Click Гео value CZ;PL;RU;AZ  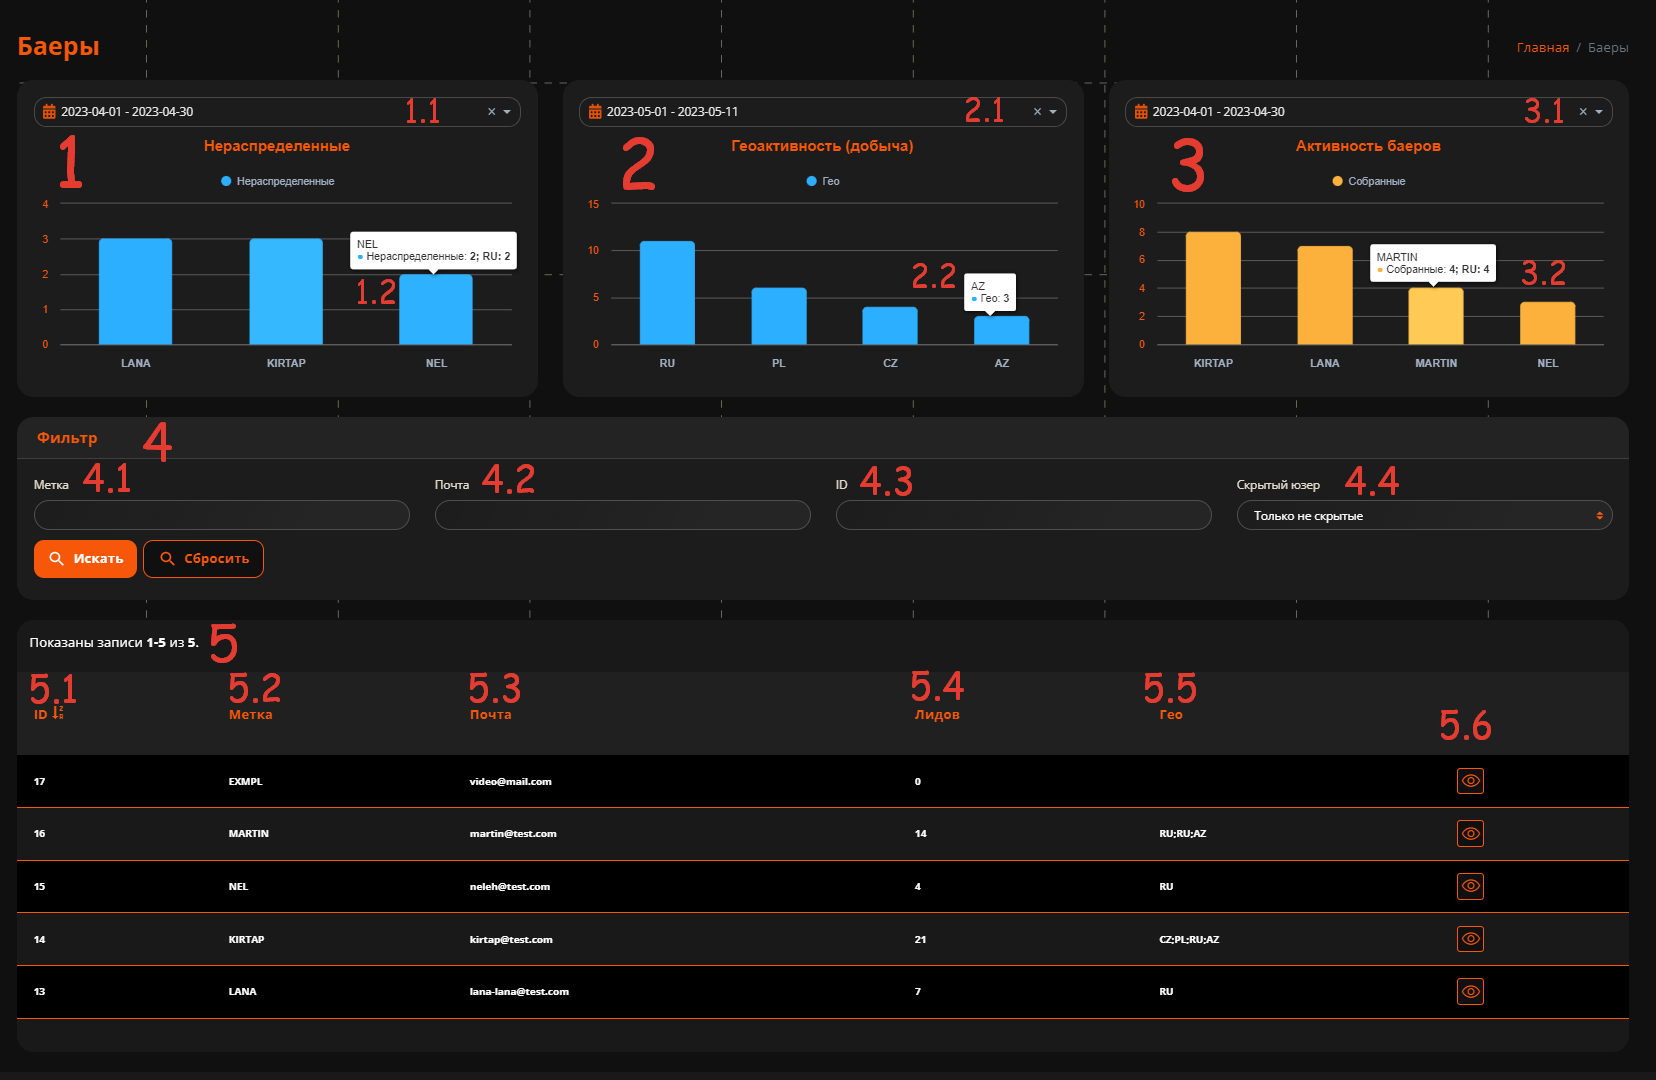coord(1189,940)
